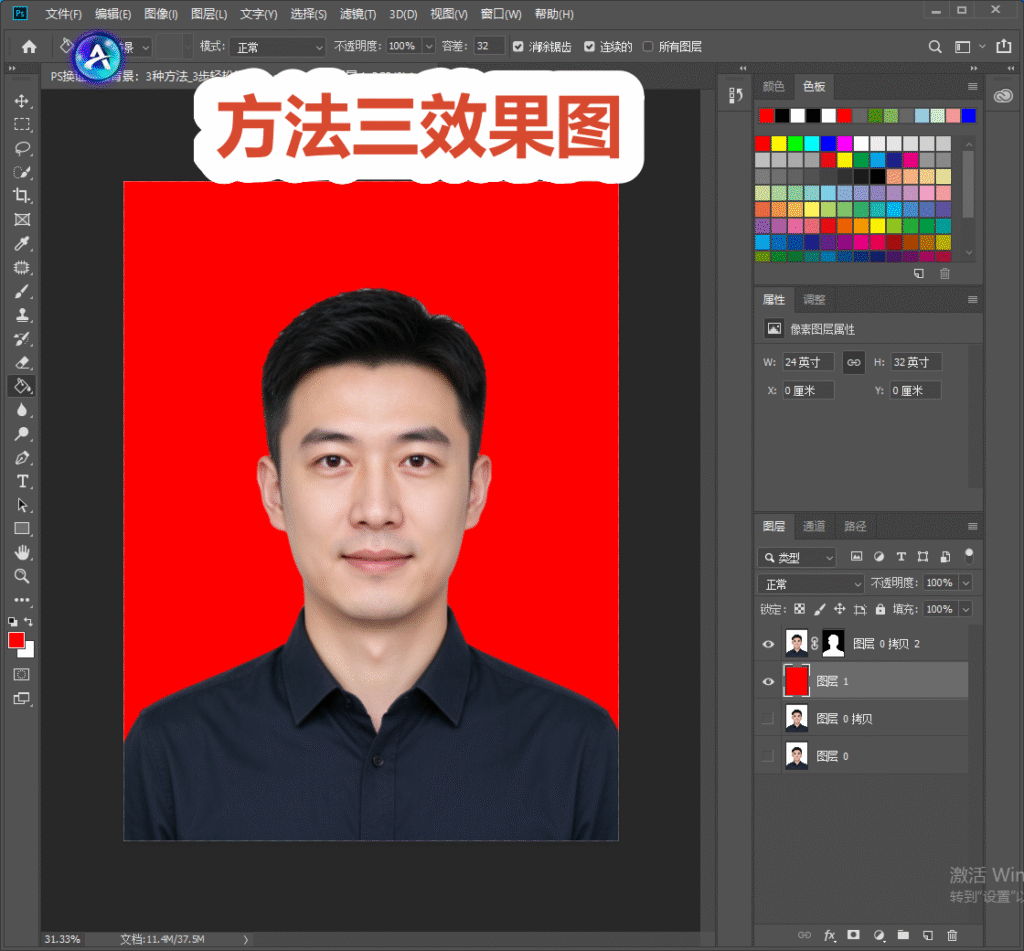
Task: Open the layer filter type dropdown
Action: (x=797, y=557)
